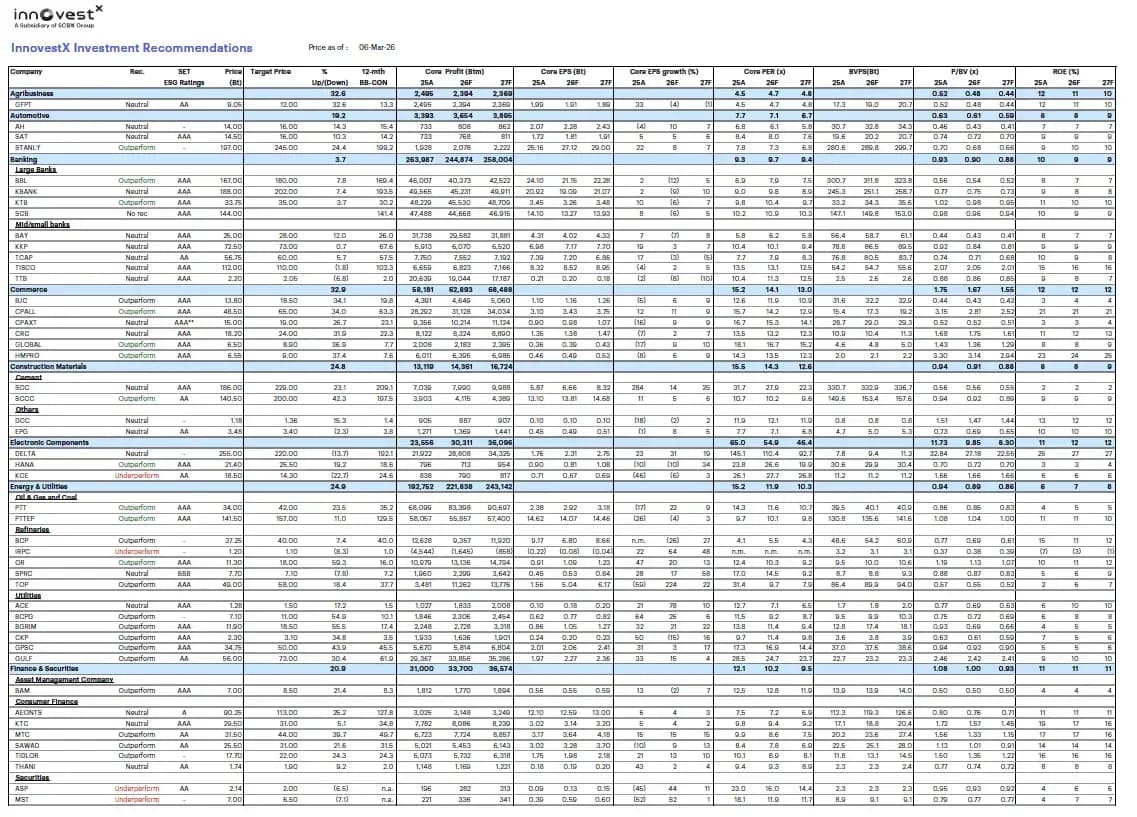Click the 'Asset Management Company' subsection heading
This screenshot has width=1137, height=817.
64,679
